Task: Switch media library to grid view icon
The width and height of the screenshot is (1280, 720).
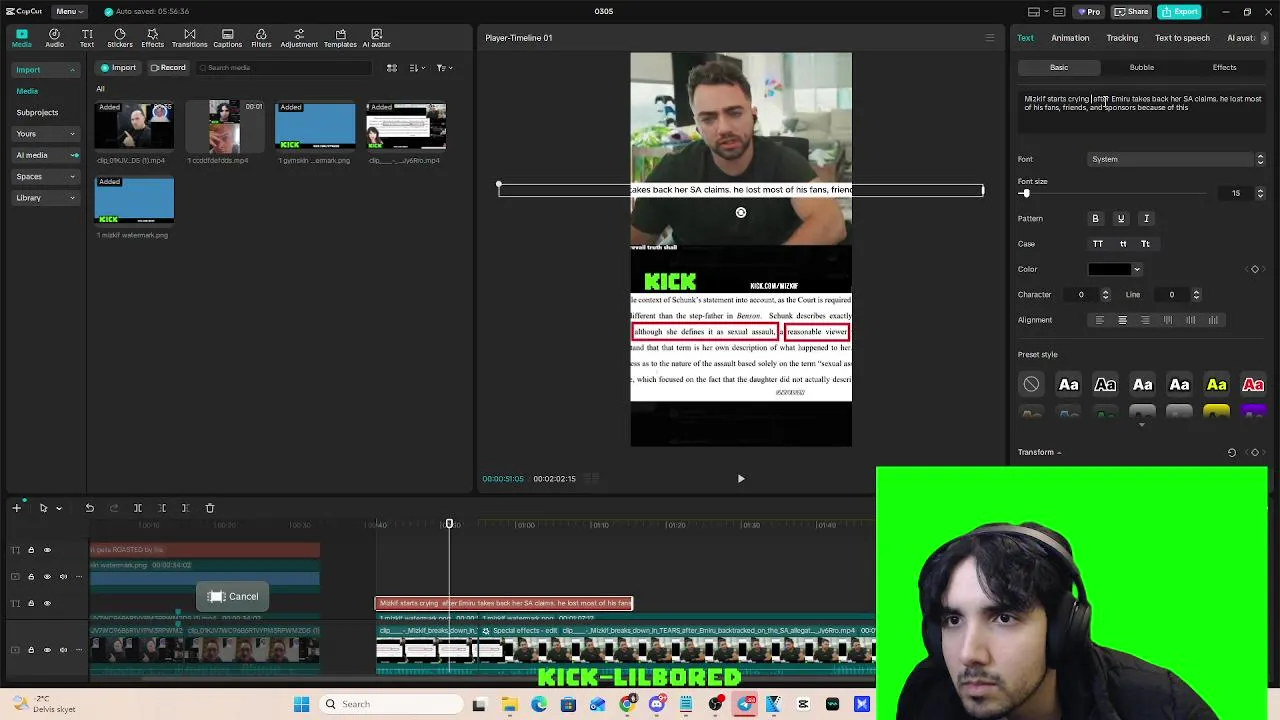Action: tap(392, 68)
